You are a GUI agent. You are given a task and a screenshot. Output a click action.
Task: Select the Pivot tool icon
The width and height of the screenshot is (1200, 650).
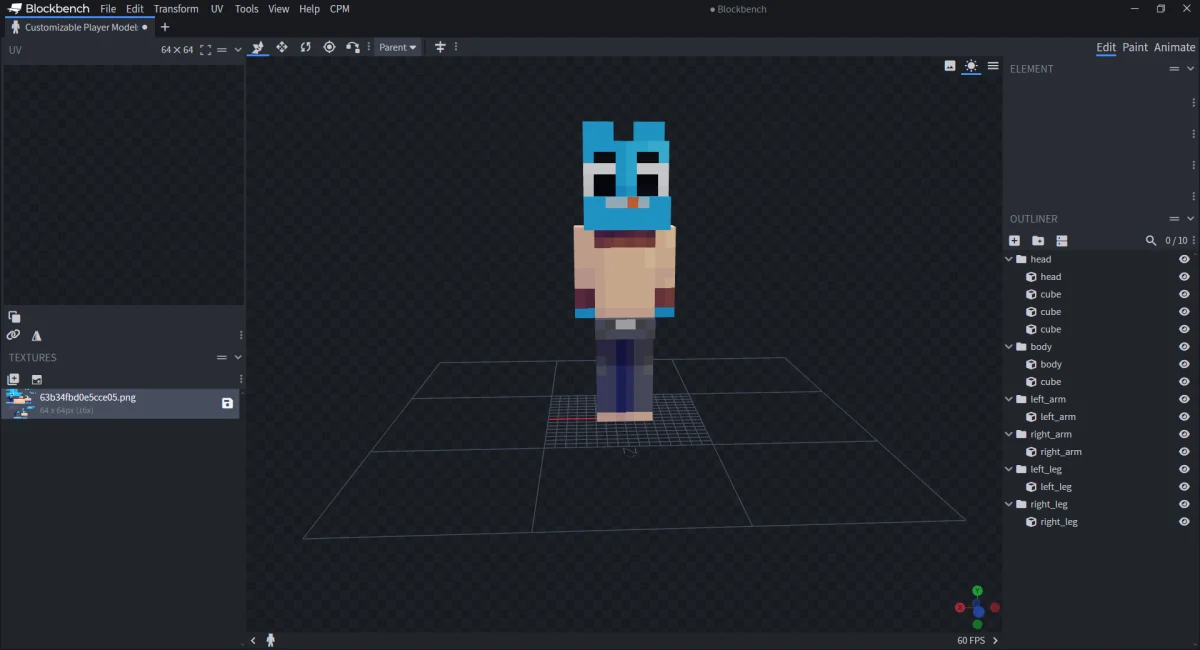click(x=329, y=47)
